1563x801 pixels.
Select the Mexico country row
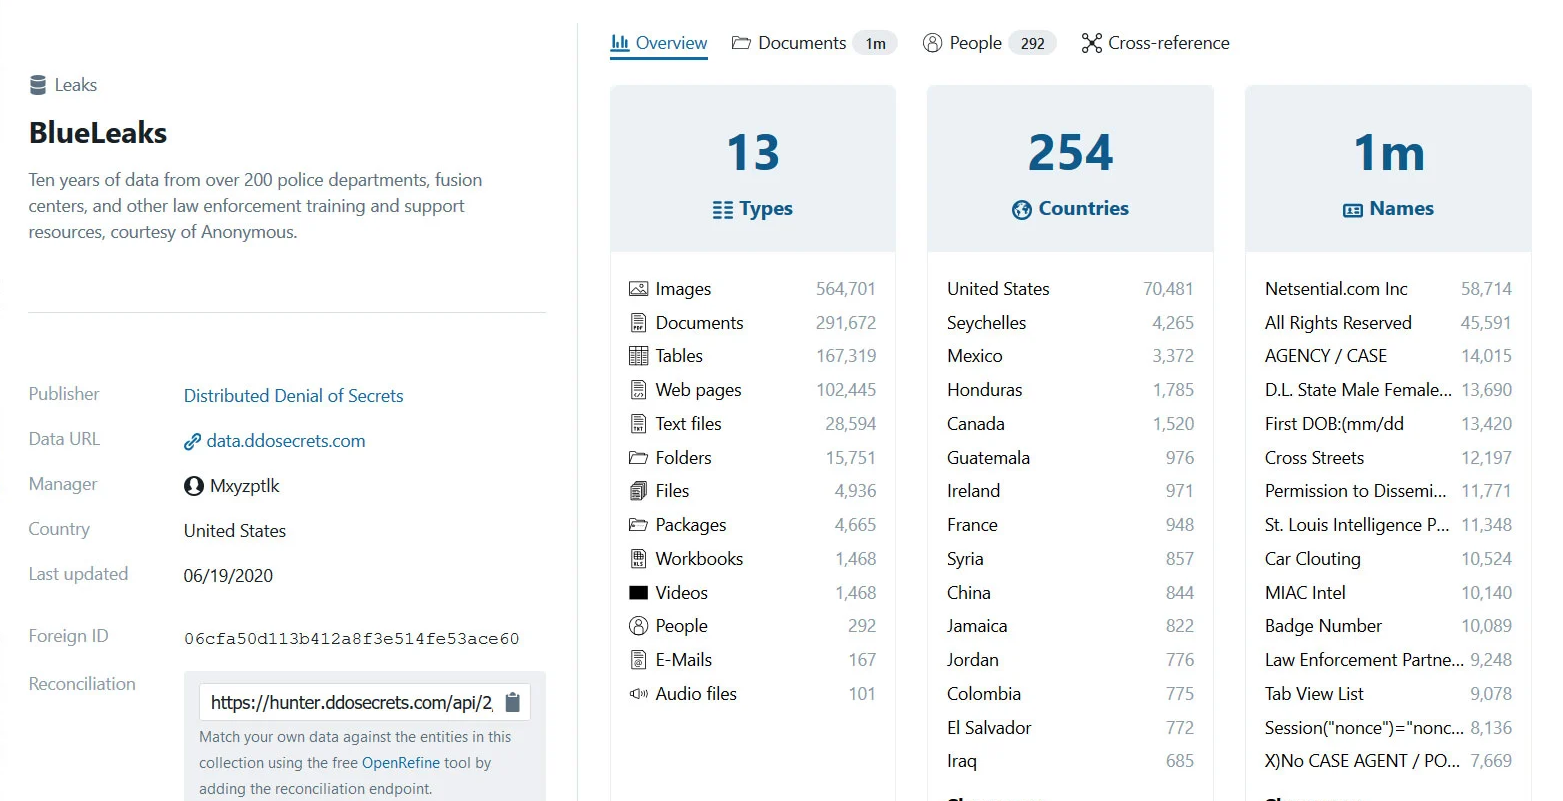pyautogui.click(x=1070, y=356)
